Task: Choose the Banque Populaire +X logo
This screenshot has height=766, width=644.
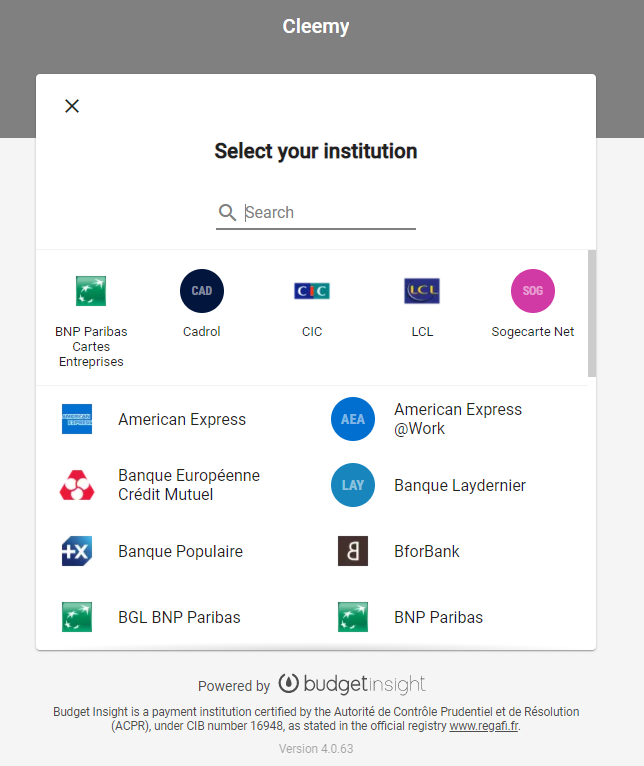Action: 77,551
